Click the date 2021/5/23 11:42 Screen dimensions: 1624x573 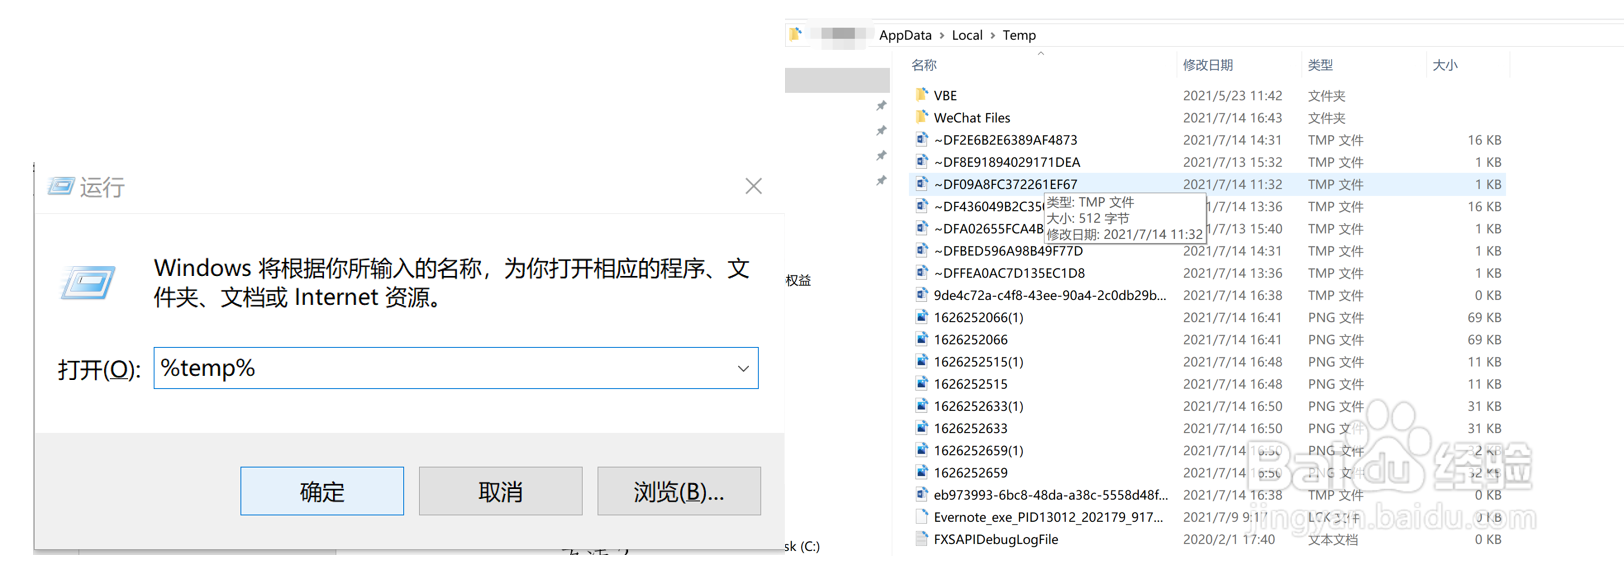[x=1232, y=96]
